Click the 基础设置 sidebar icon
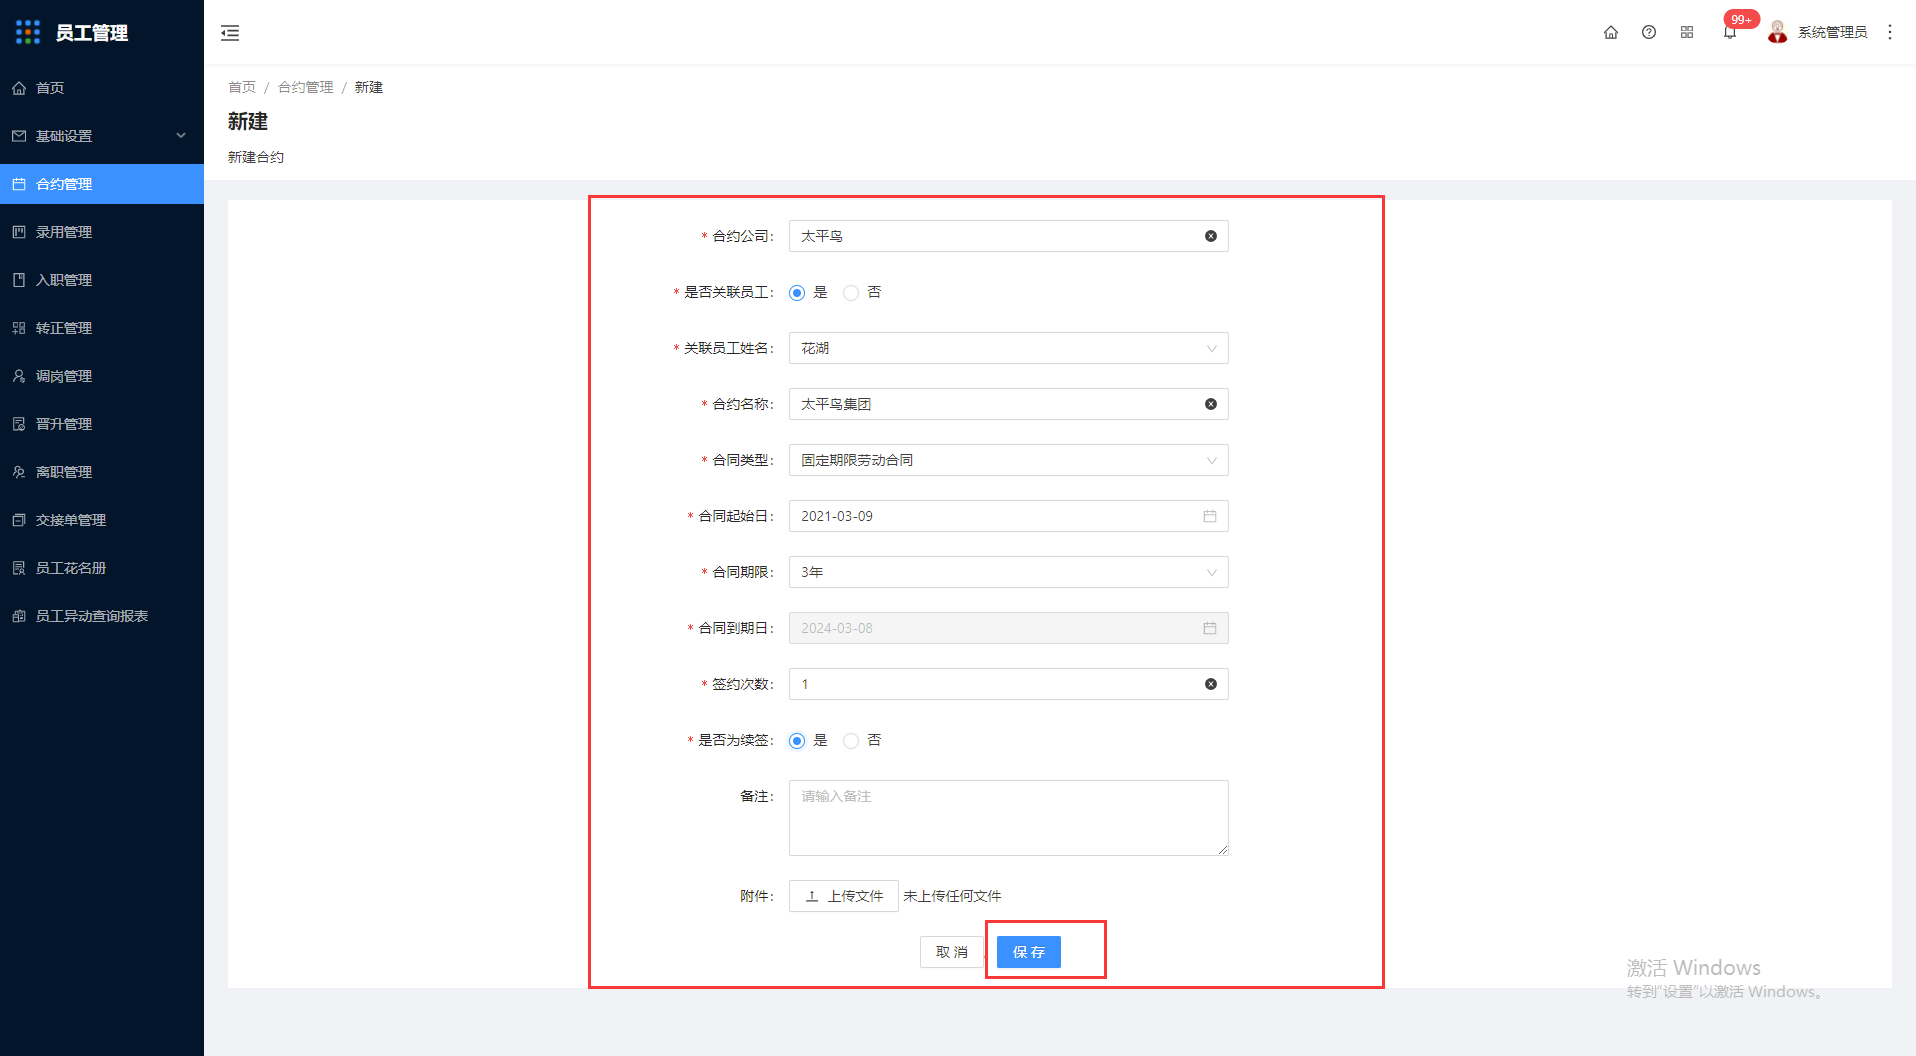This screenshot has width=1916, height=1056. click(19, 136)
